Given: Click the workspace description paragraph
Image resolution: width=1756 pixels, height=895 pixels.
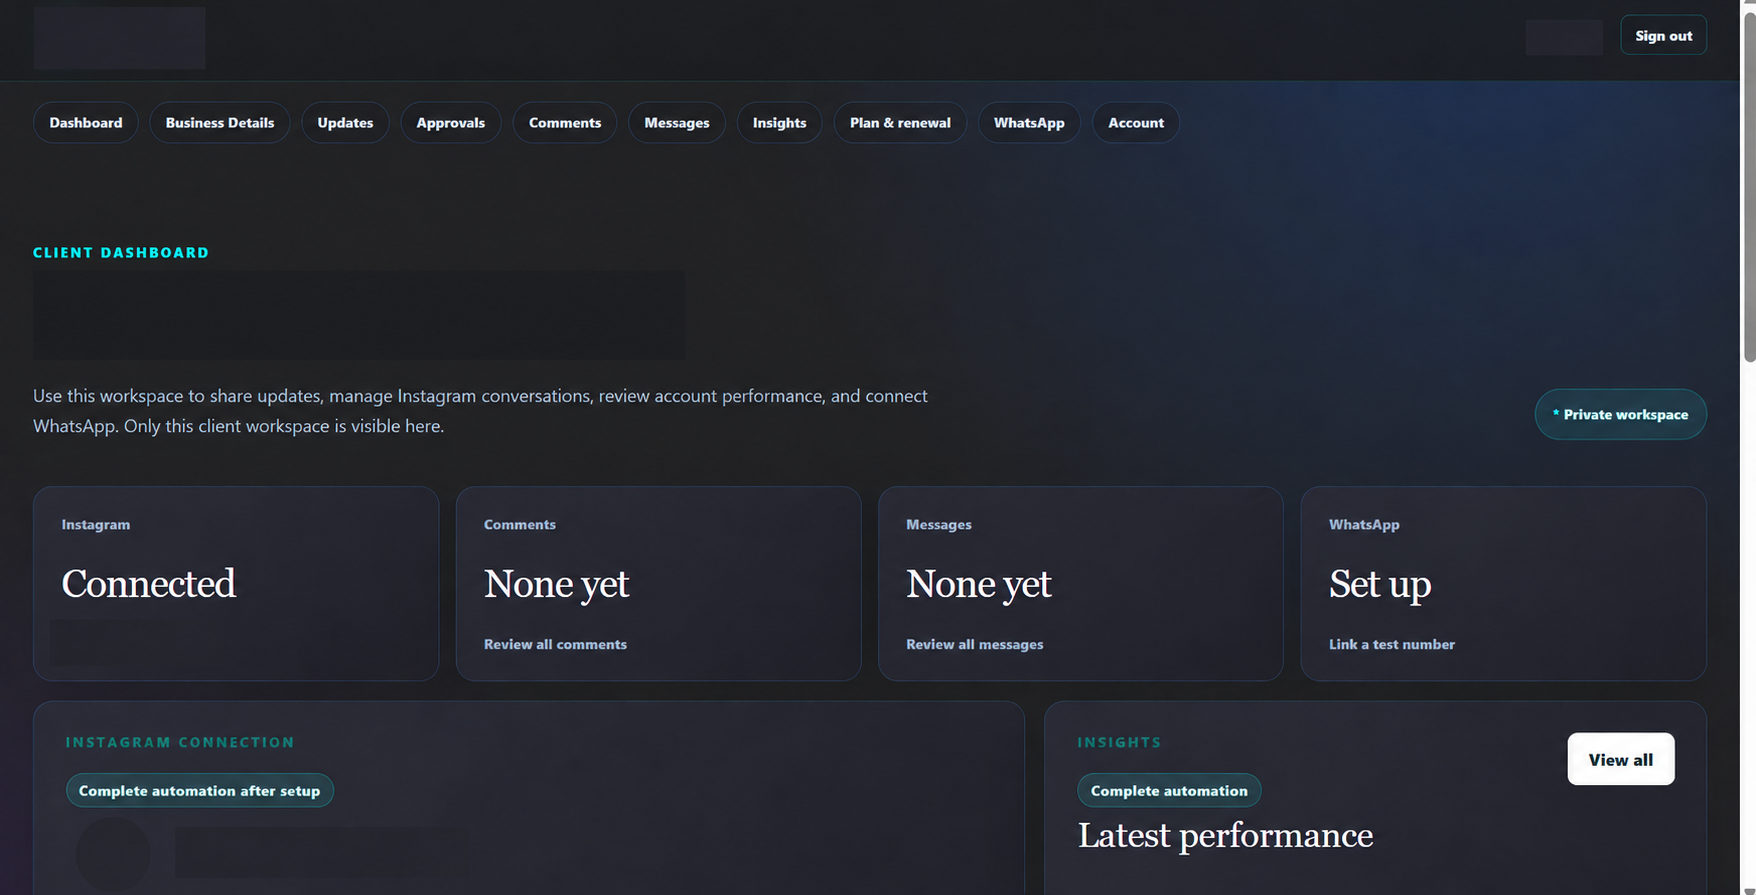Looking at the screenshot, I should (x=480, y=411).
